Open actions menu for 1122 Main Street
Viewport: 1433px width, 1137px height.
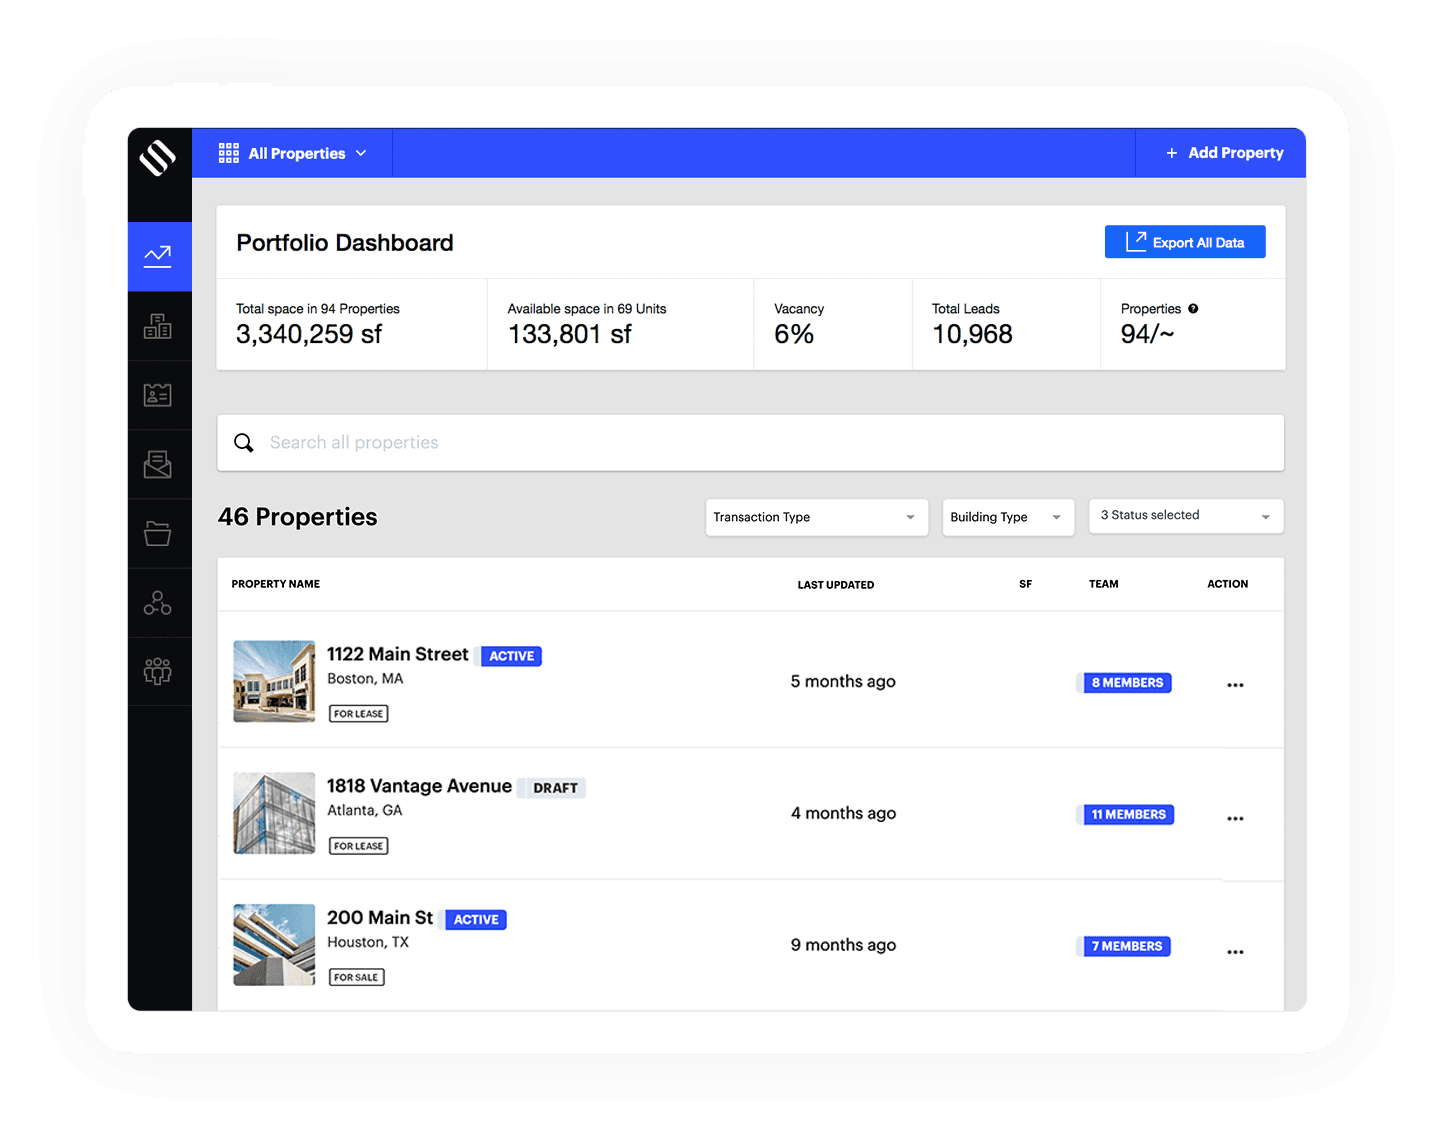point(1236,685)
